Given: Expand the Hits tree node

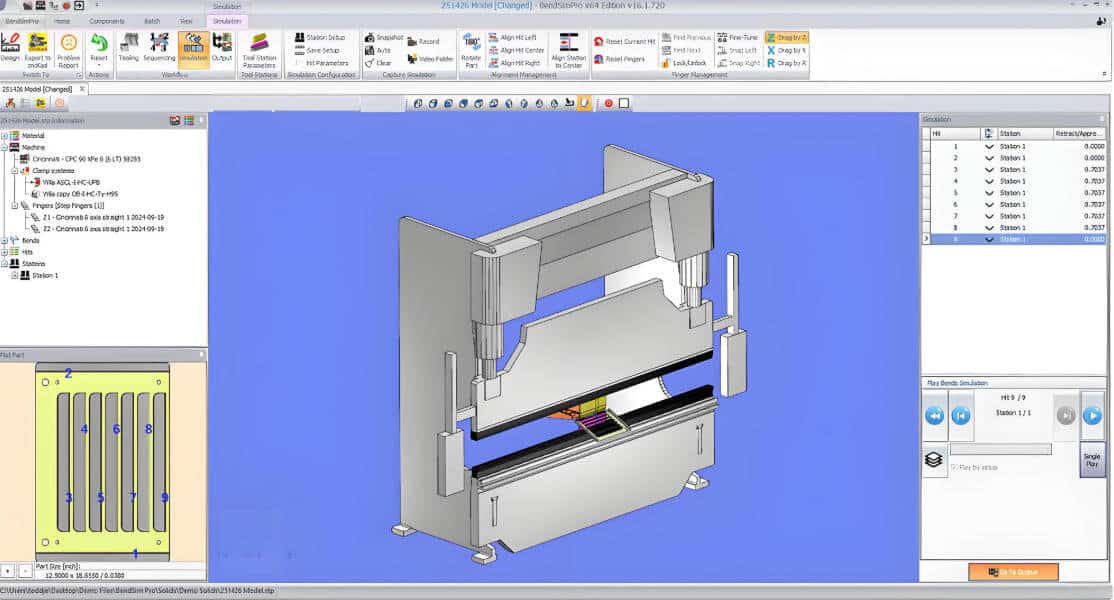Looking at the screenshot, I should click(x=4, y=252).
